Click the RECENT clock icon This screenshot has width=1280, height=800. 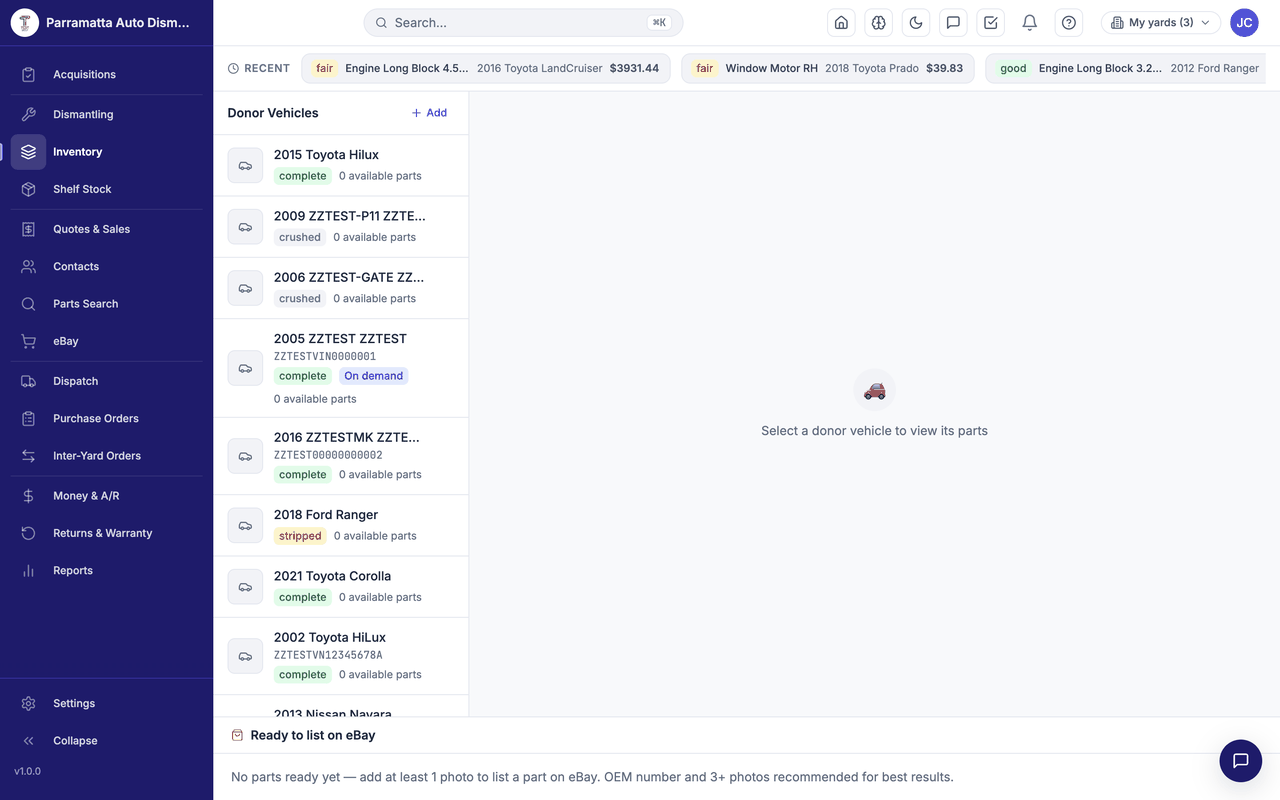click(233, 69)
